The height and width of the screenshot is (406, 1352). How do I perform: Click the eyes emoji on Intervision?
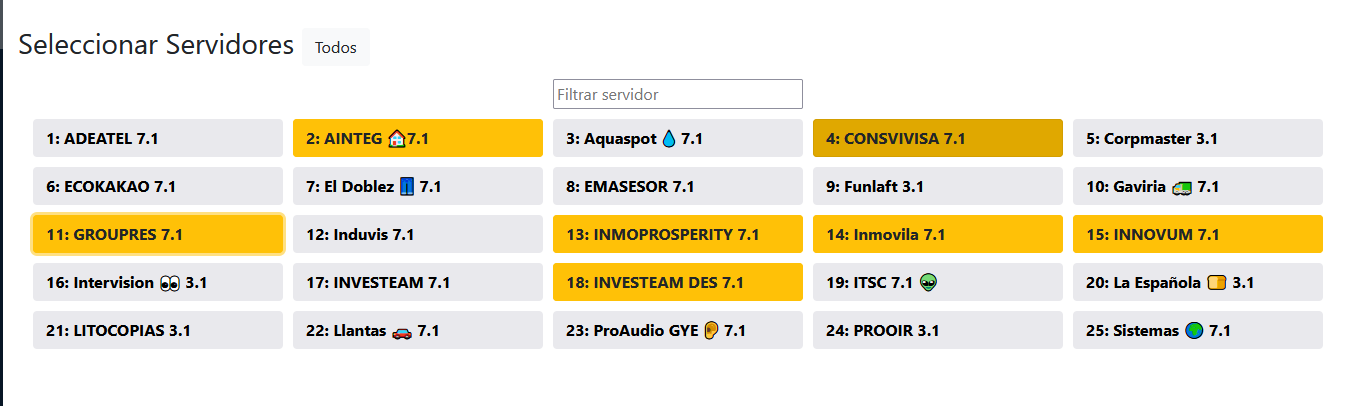tap(169, 283)
